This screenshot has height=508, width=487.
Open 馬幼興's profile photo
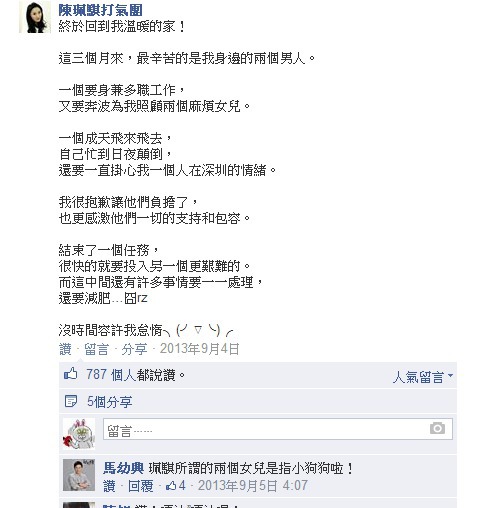pos(79,475)
